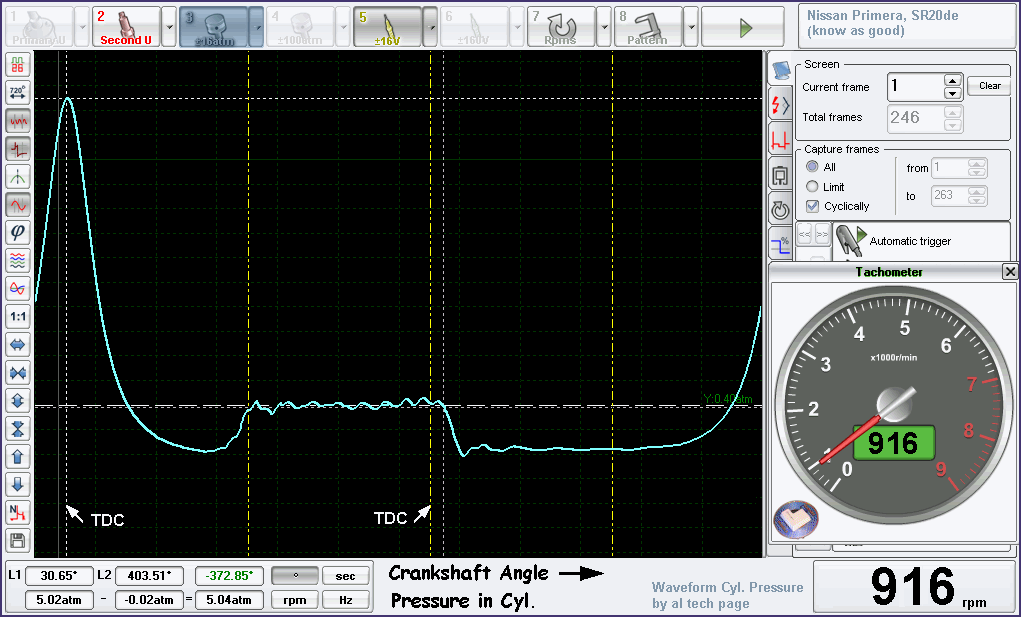Select channel 5 ±16V probe button
1021x617 pixels.
387,27
